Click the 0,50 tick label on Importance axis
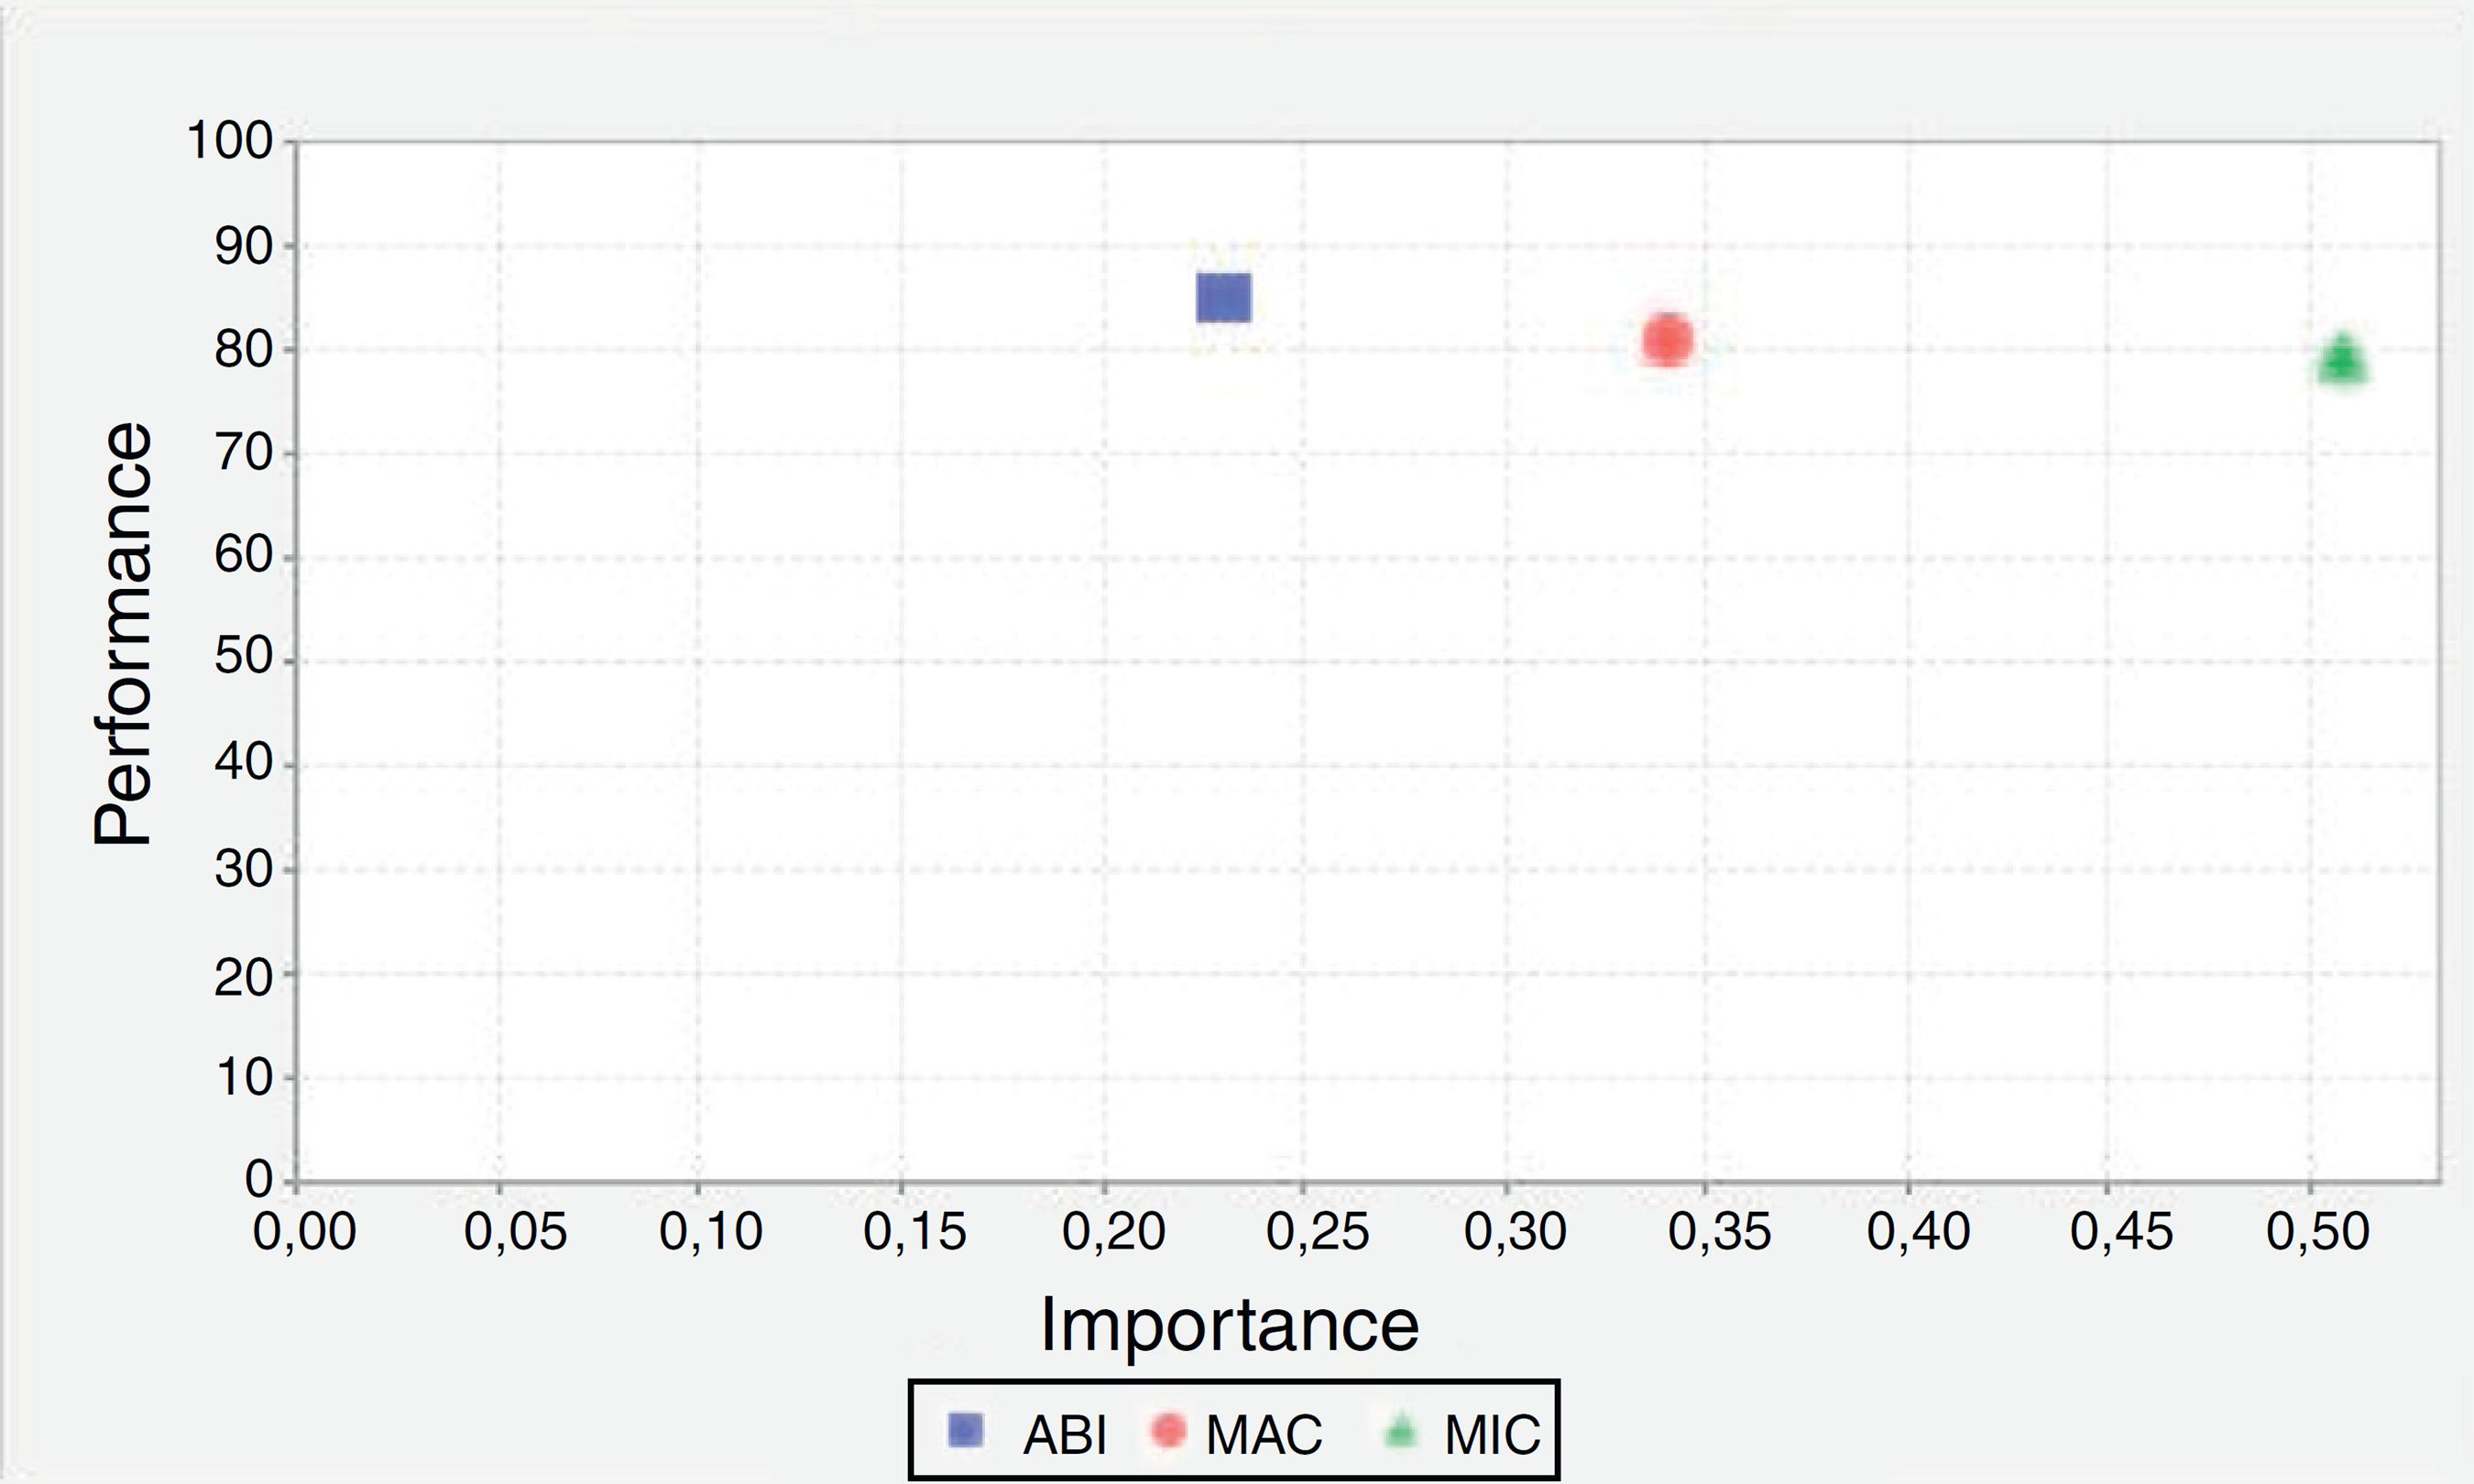This screenshot has height=1484, width=2474. 2317,1231
